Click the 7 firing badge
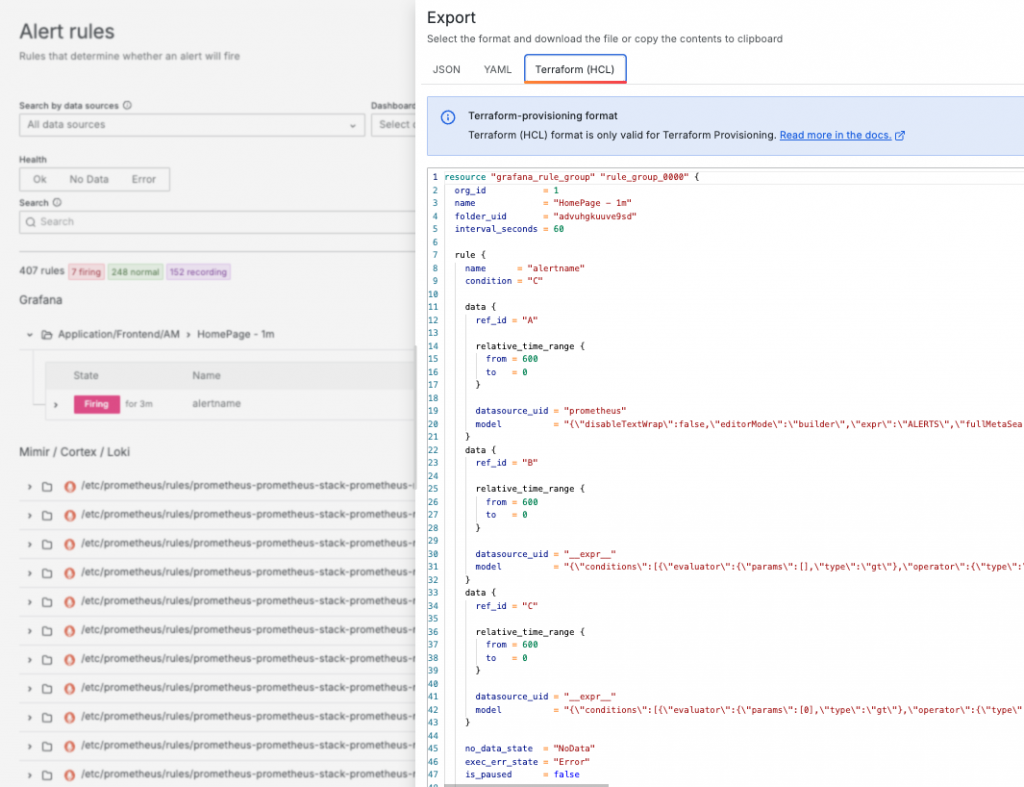 coord(86,272)
